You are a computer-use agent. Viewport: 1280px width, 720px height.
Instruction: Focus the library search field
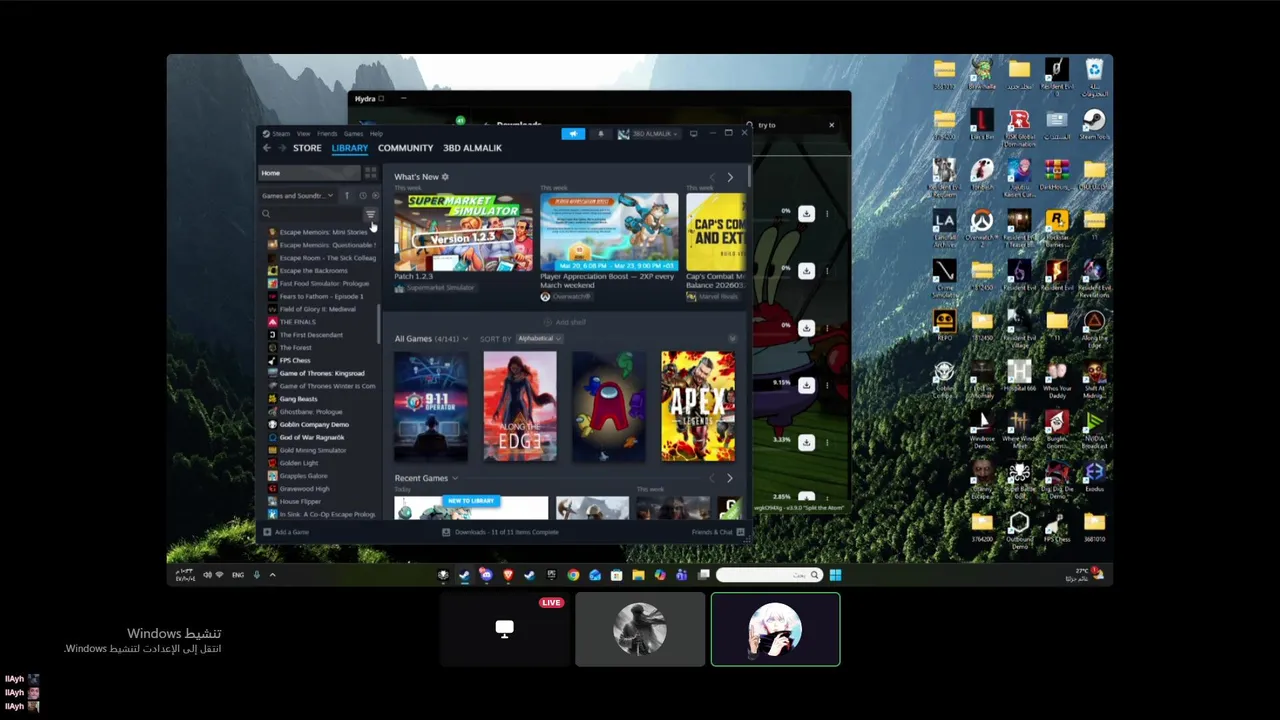point(311,214)
